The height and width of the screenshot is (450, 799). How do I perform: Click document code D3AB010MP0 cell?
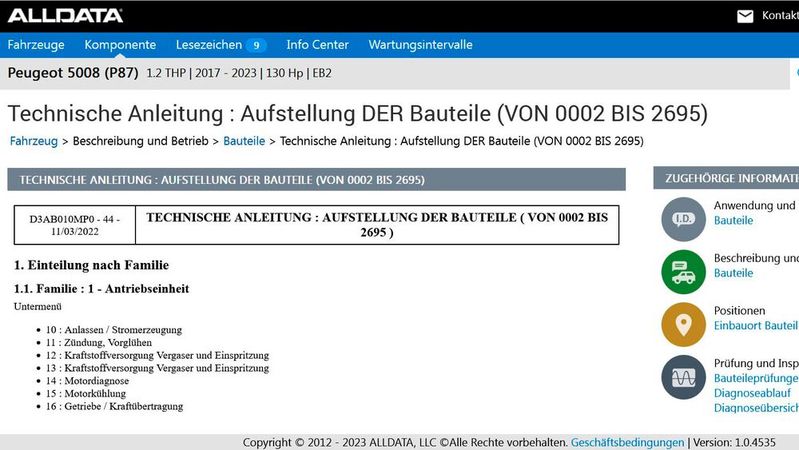click(x=75, y=225)
